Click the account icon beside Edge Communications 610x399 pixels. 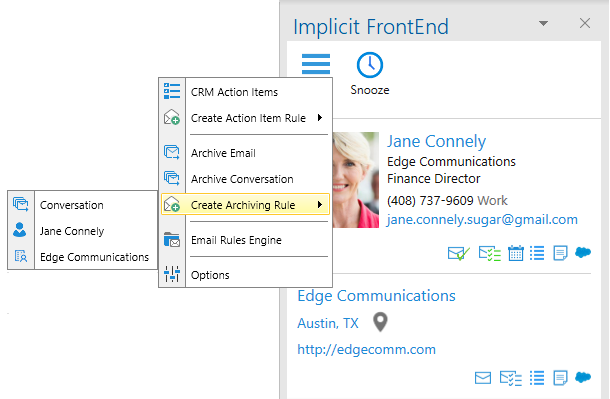coord(21,256)
